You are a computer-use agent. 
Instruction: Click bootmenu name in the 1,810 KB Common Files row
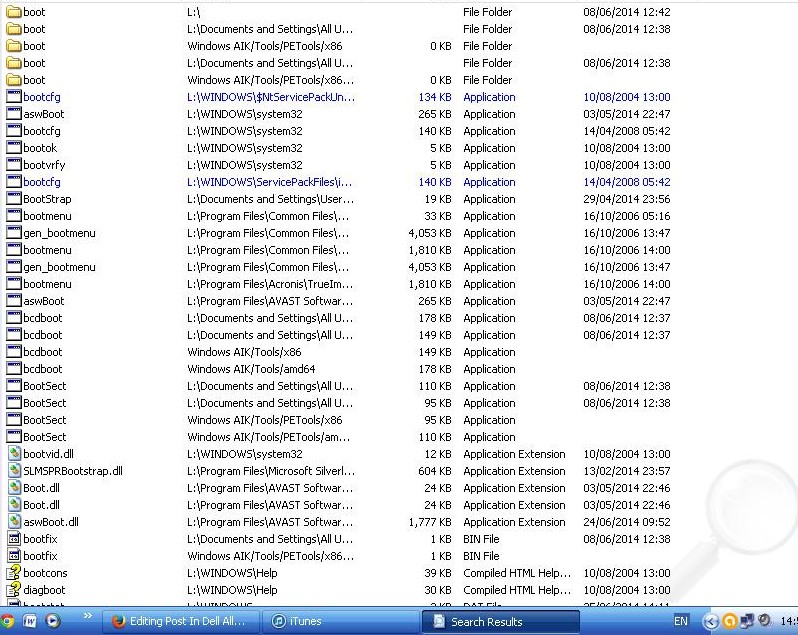(x=47, y=250)
